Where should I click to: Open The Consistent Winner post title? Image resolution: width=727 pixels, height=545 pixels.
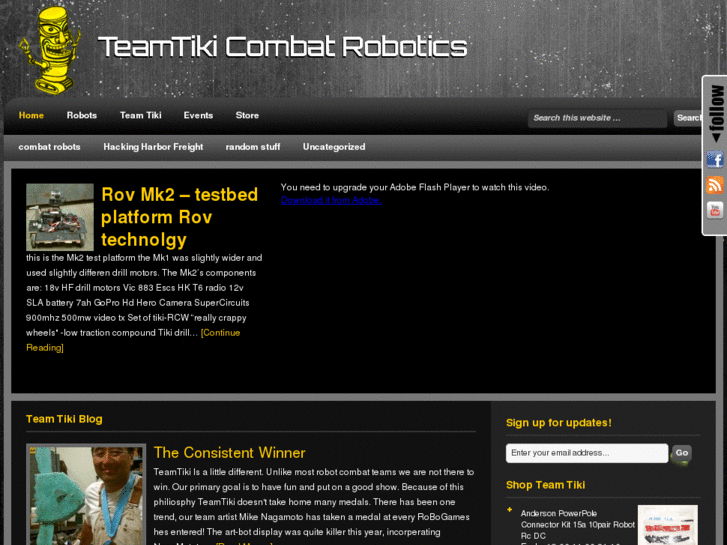[x=230, y=453]
